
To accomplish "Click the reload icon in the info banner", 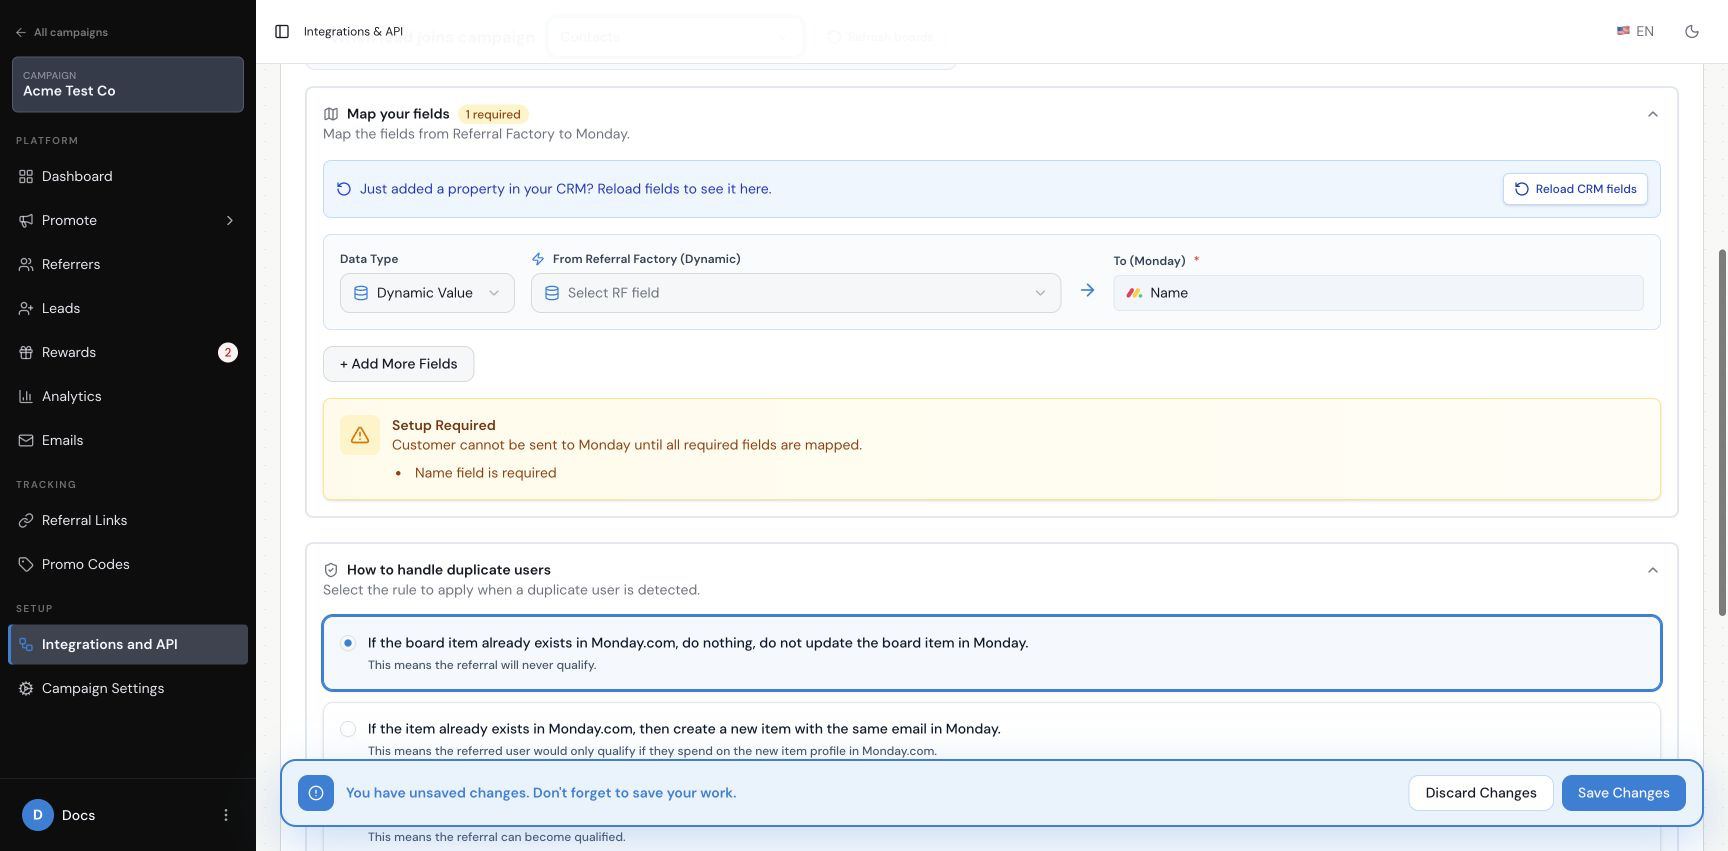I will point(344,189).
